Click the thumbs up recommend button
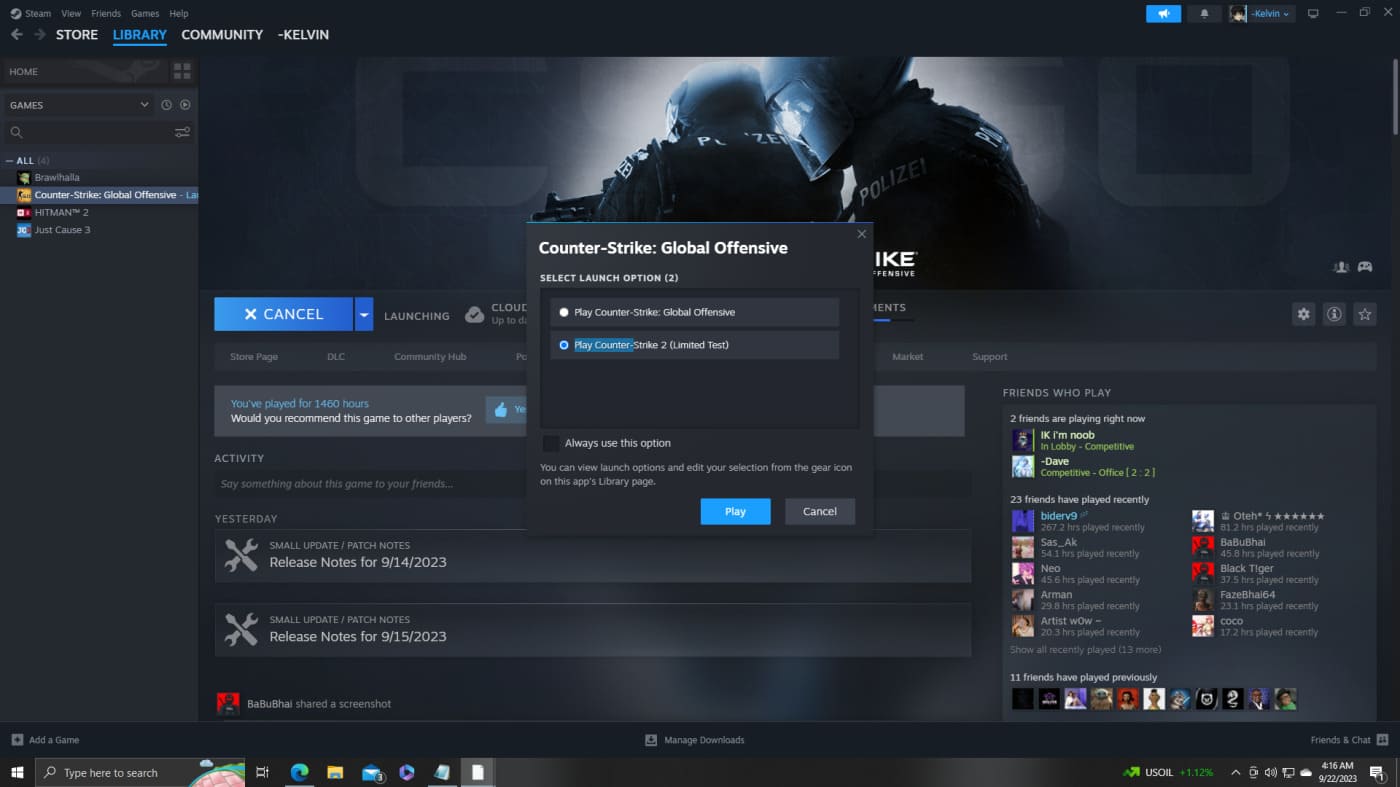Viewport: 1400px width, 787px height. (507, 409)
